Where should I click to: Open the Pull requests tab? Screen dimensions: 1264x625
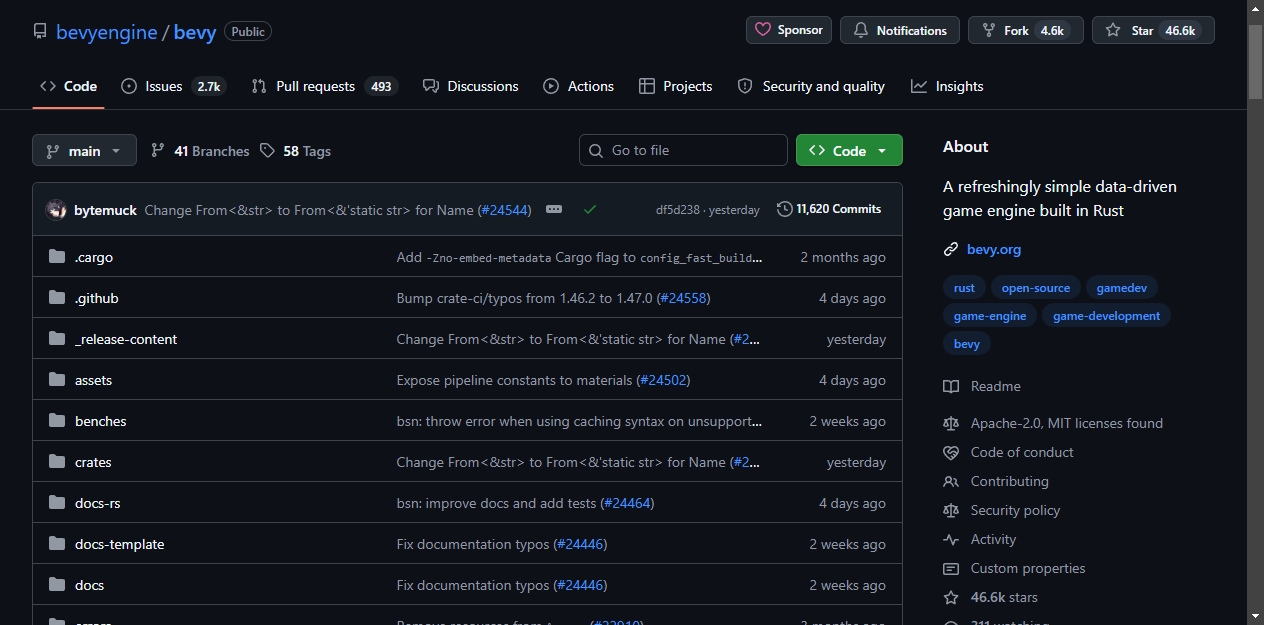(325, 86)
